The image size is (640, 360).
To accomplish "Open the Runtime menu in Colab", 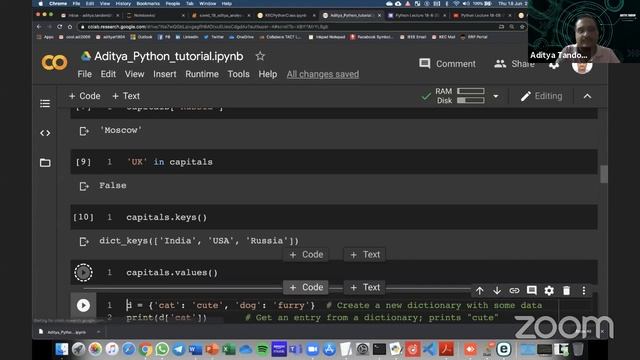I will click(202, 74).
